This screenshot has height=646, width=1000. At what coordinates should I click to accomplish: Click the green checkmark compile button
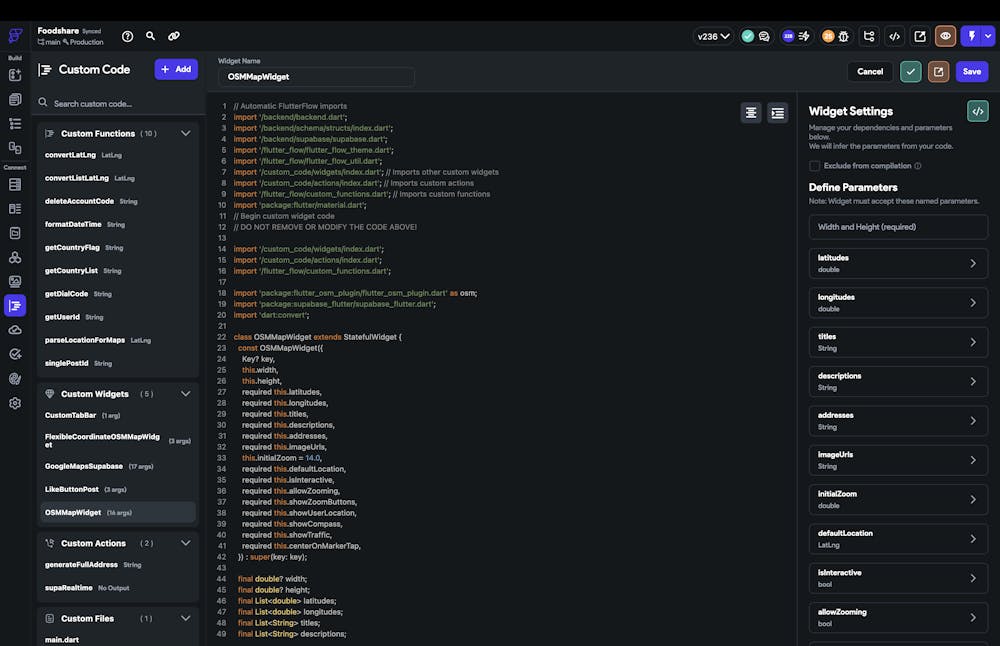click(910, 71)
